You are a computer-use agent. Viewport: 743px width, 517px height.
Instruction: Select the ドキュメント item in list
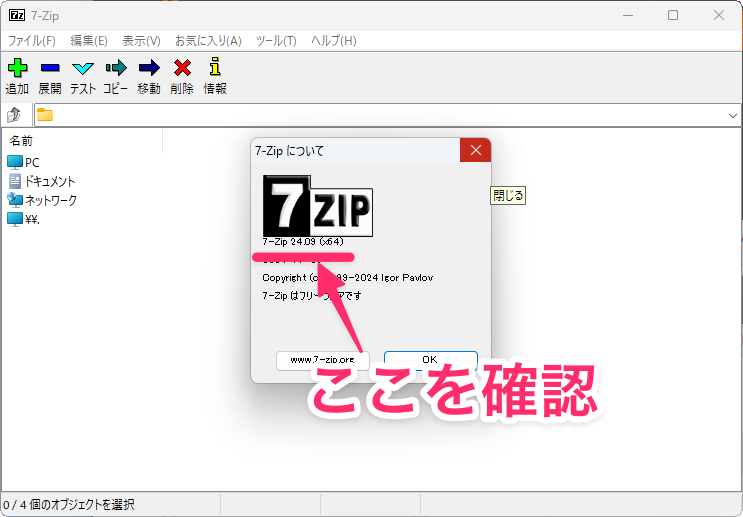tap(50, 181)
